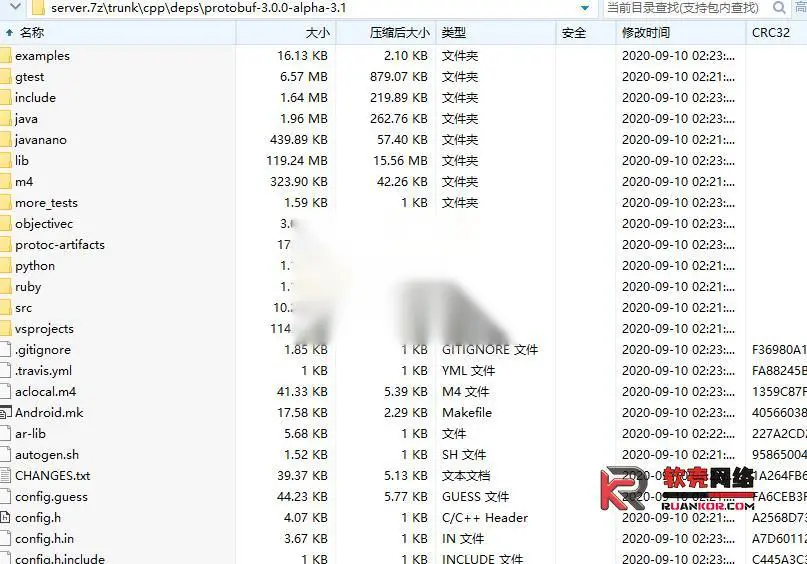This screenshot has width=807, height=564.
Task: Select the config.guess file name
Action: click(x=51, y=497)
